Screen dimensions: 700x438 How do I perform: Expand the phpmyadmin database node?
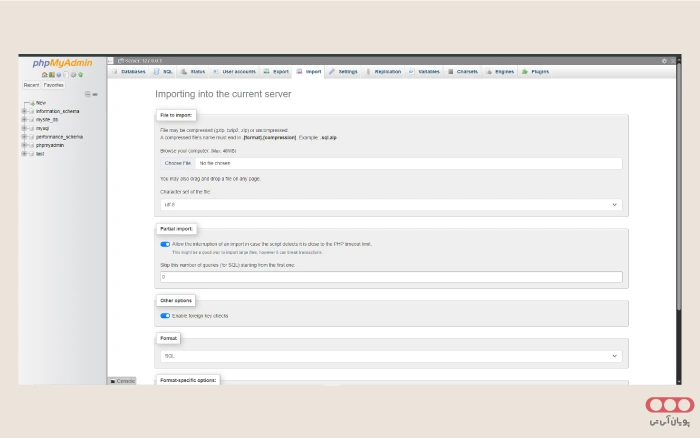click(24, 145)
